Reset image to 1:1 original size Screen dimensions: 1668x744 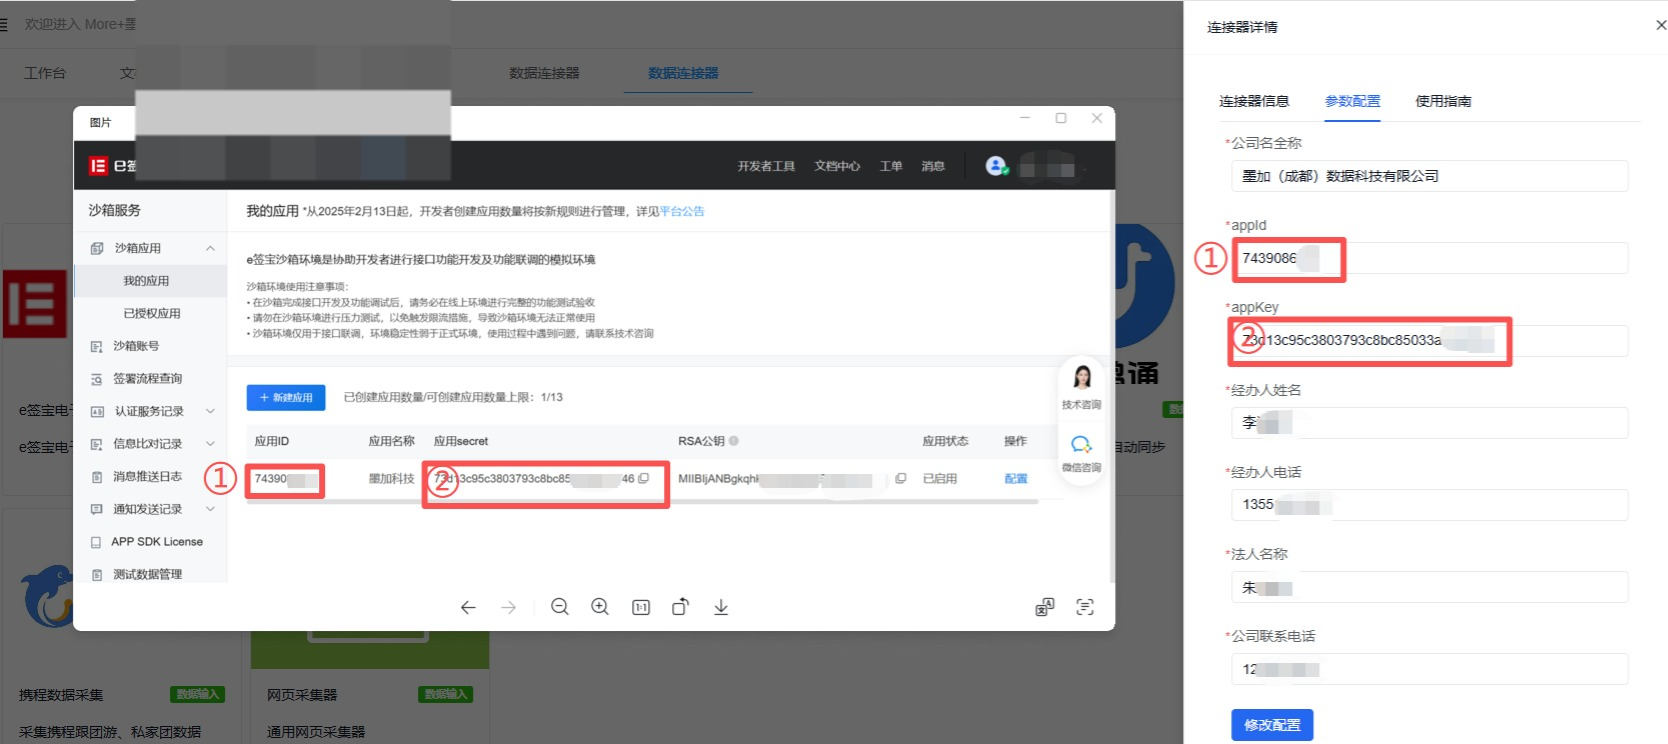641,607
